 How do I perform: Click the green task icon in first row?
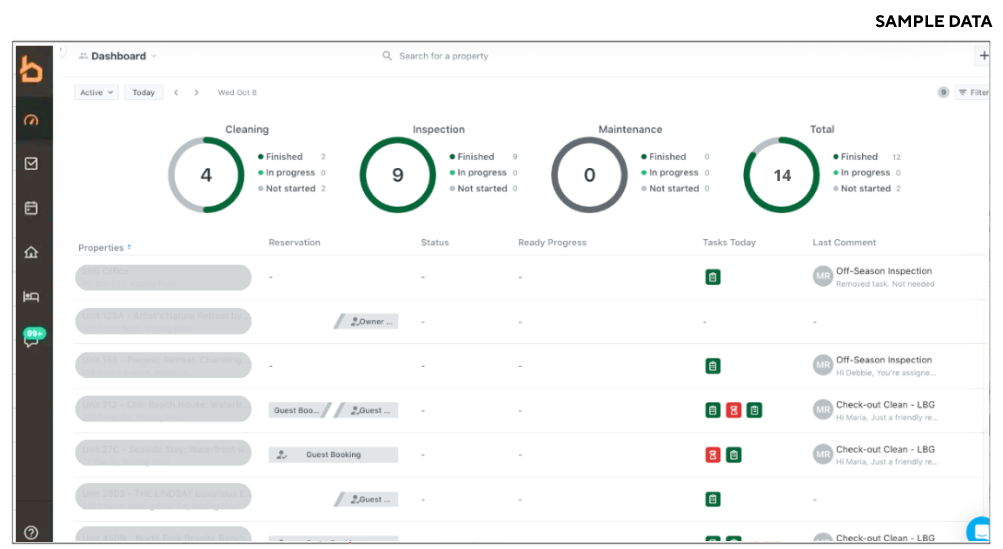coord(713,277)
